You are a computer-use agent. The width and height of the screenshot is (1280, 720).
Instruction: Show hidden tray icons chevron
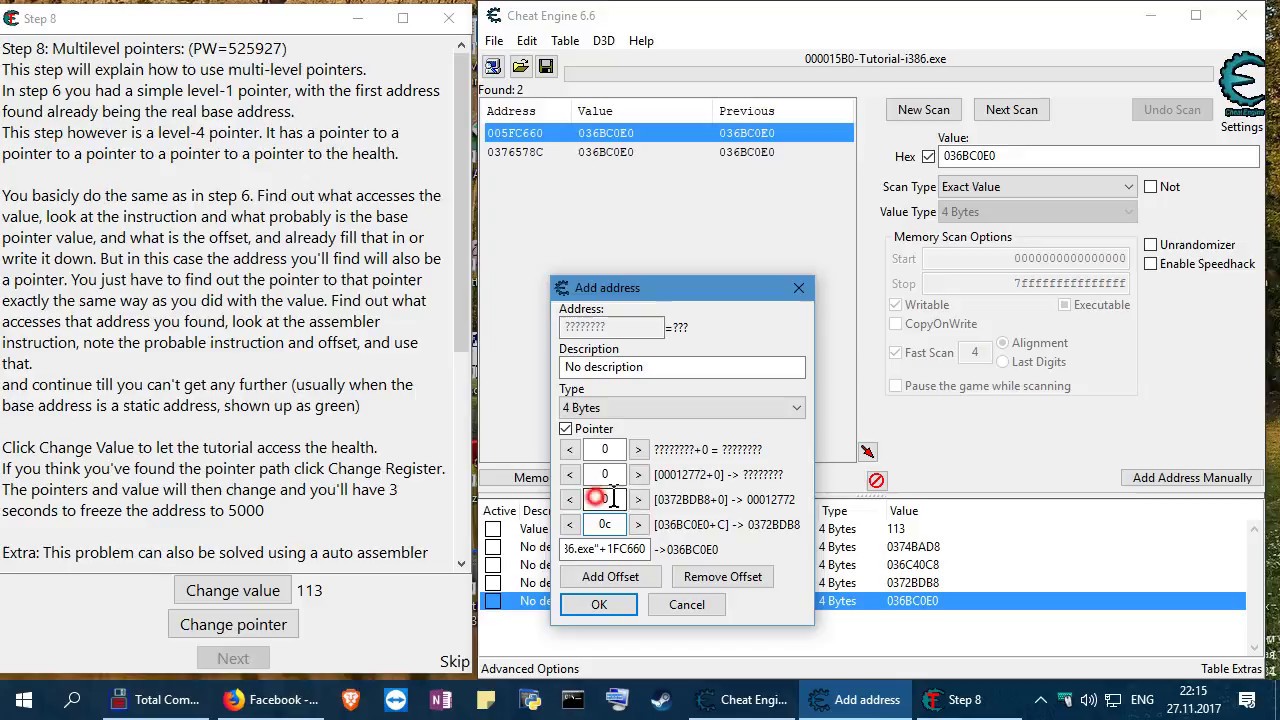(1041, 700)
